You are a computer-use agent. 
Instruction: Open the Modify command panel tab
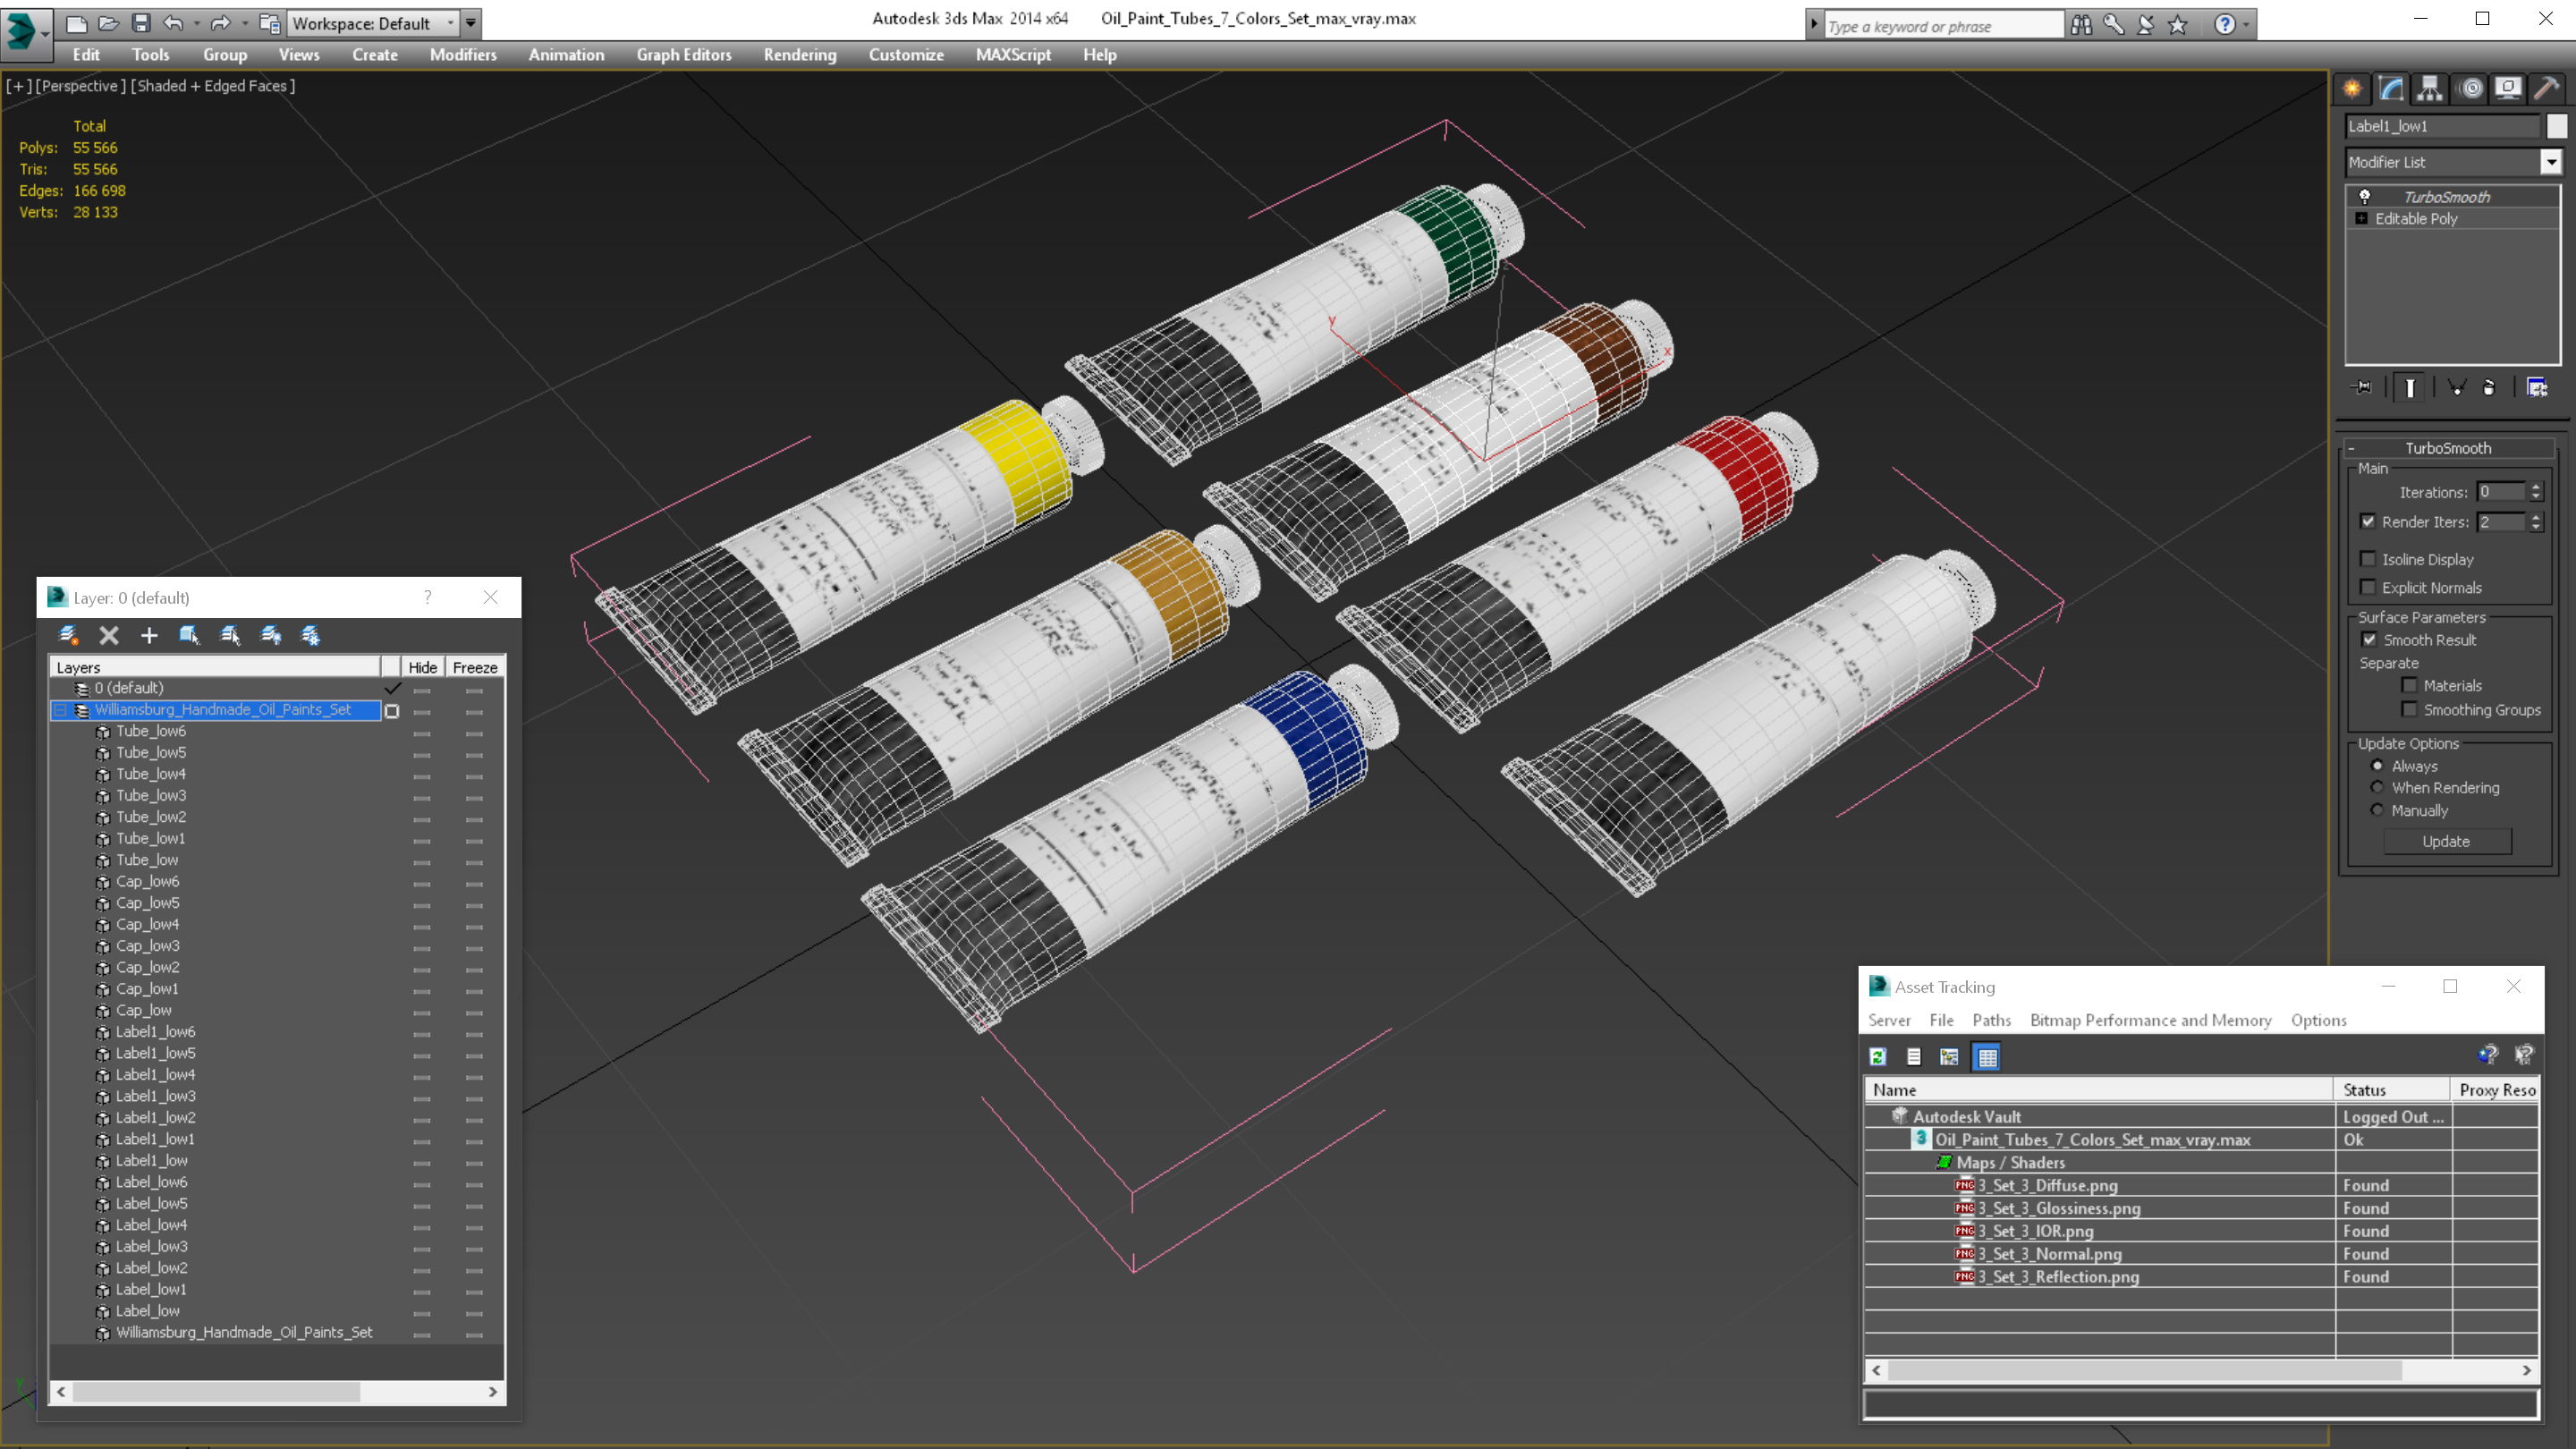2391,89
